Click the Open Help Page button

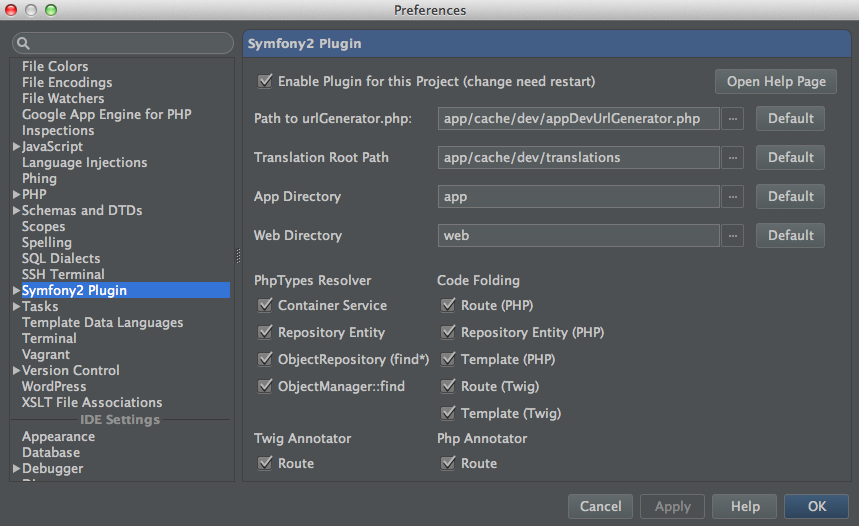(x=776, y=82)
